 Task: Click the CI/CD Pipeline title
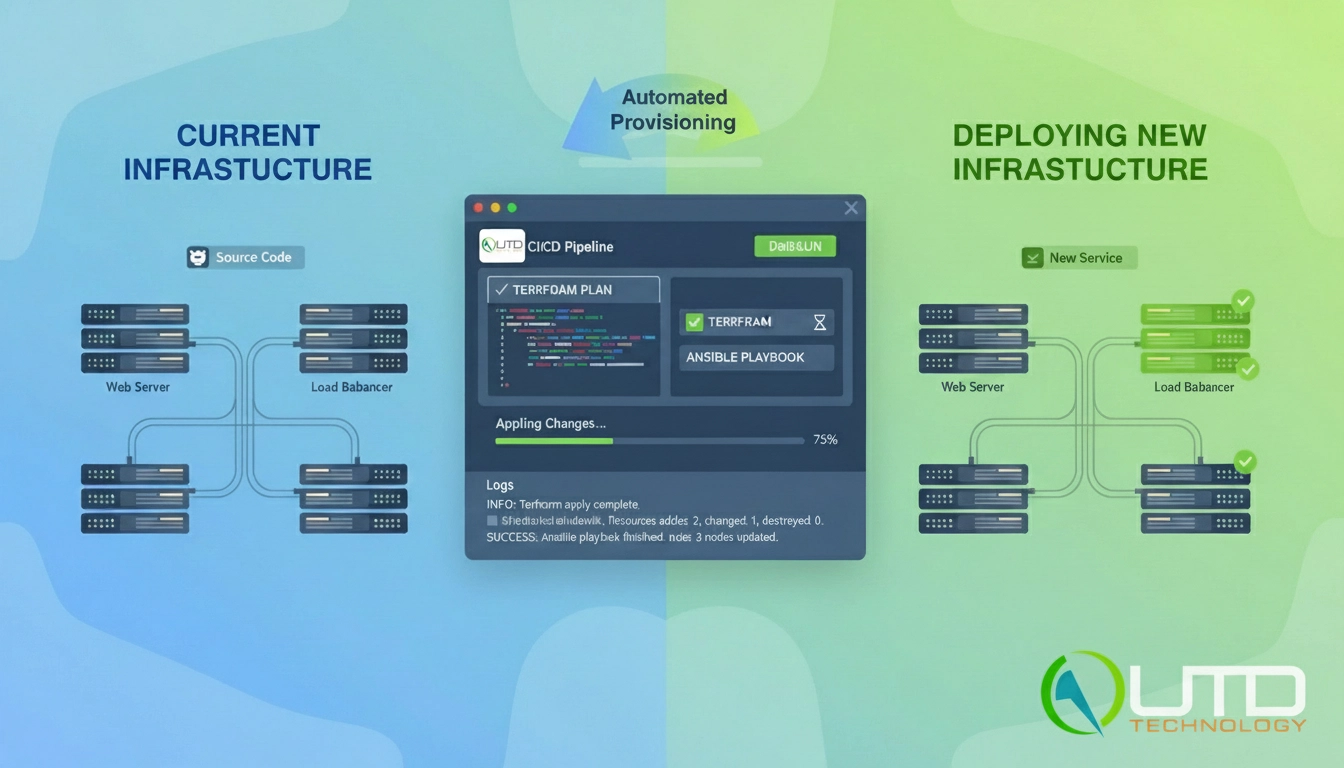(572, 246)
